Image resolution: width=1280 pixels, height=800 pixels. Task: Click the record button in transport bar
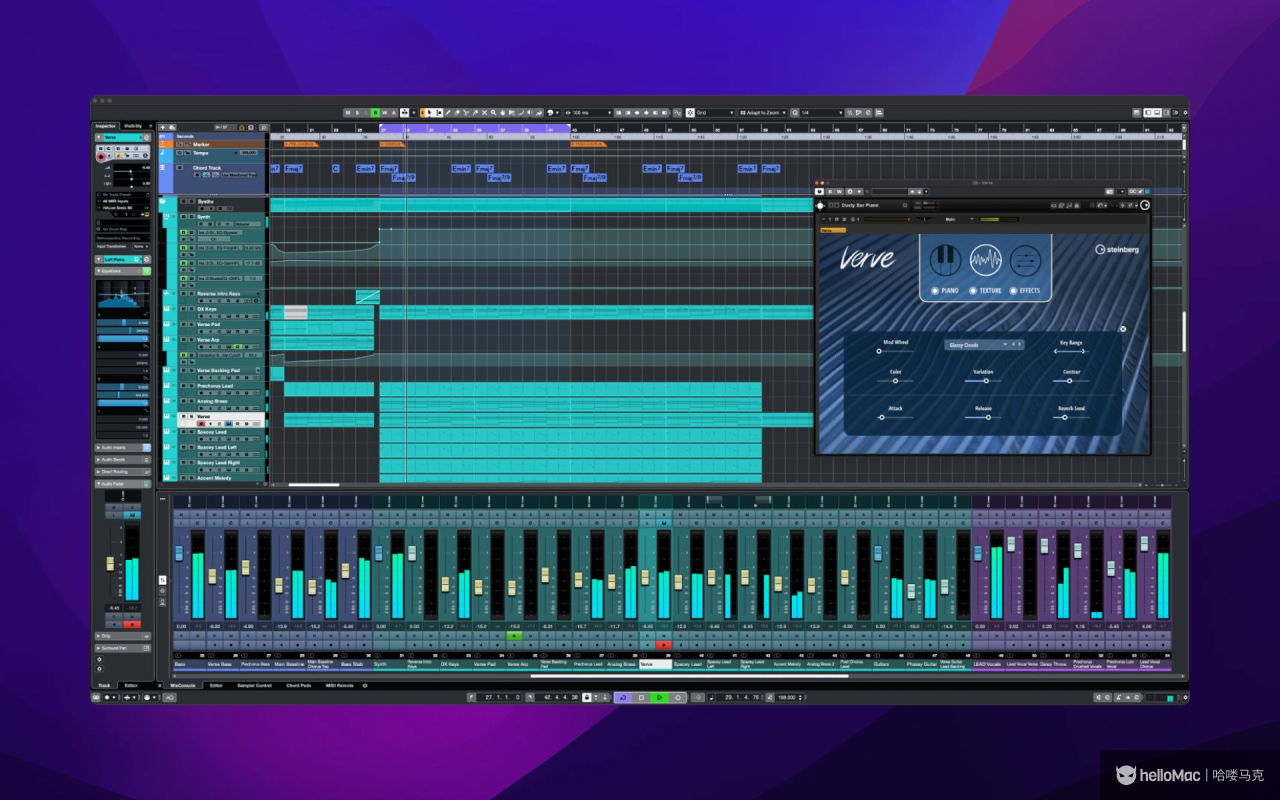coord(678,696)
